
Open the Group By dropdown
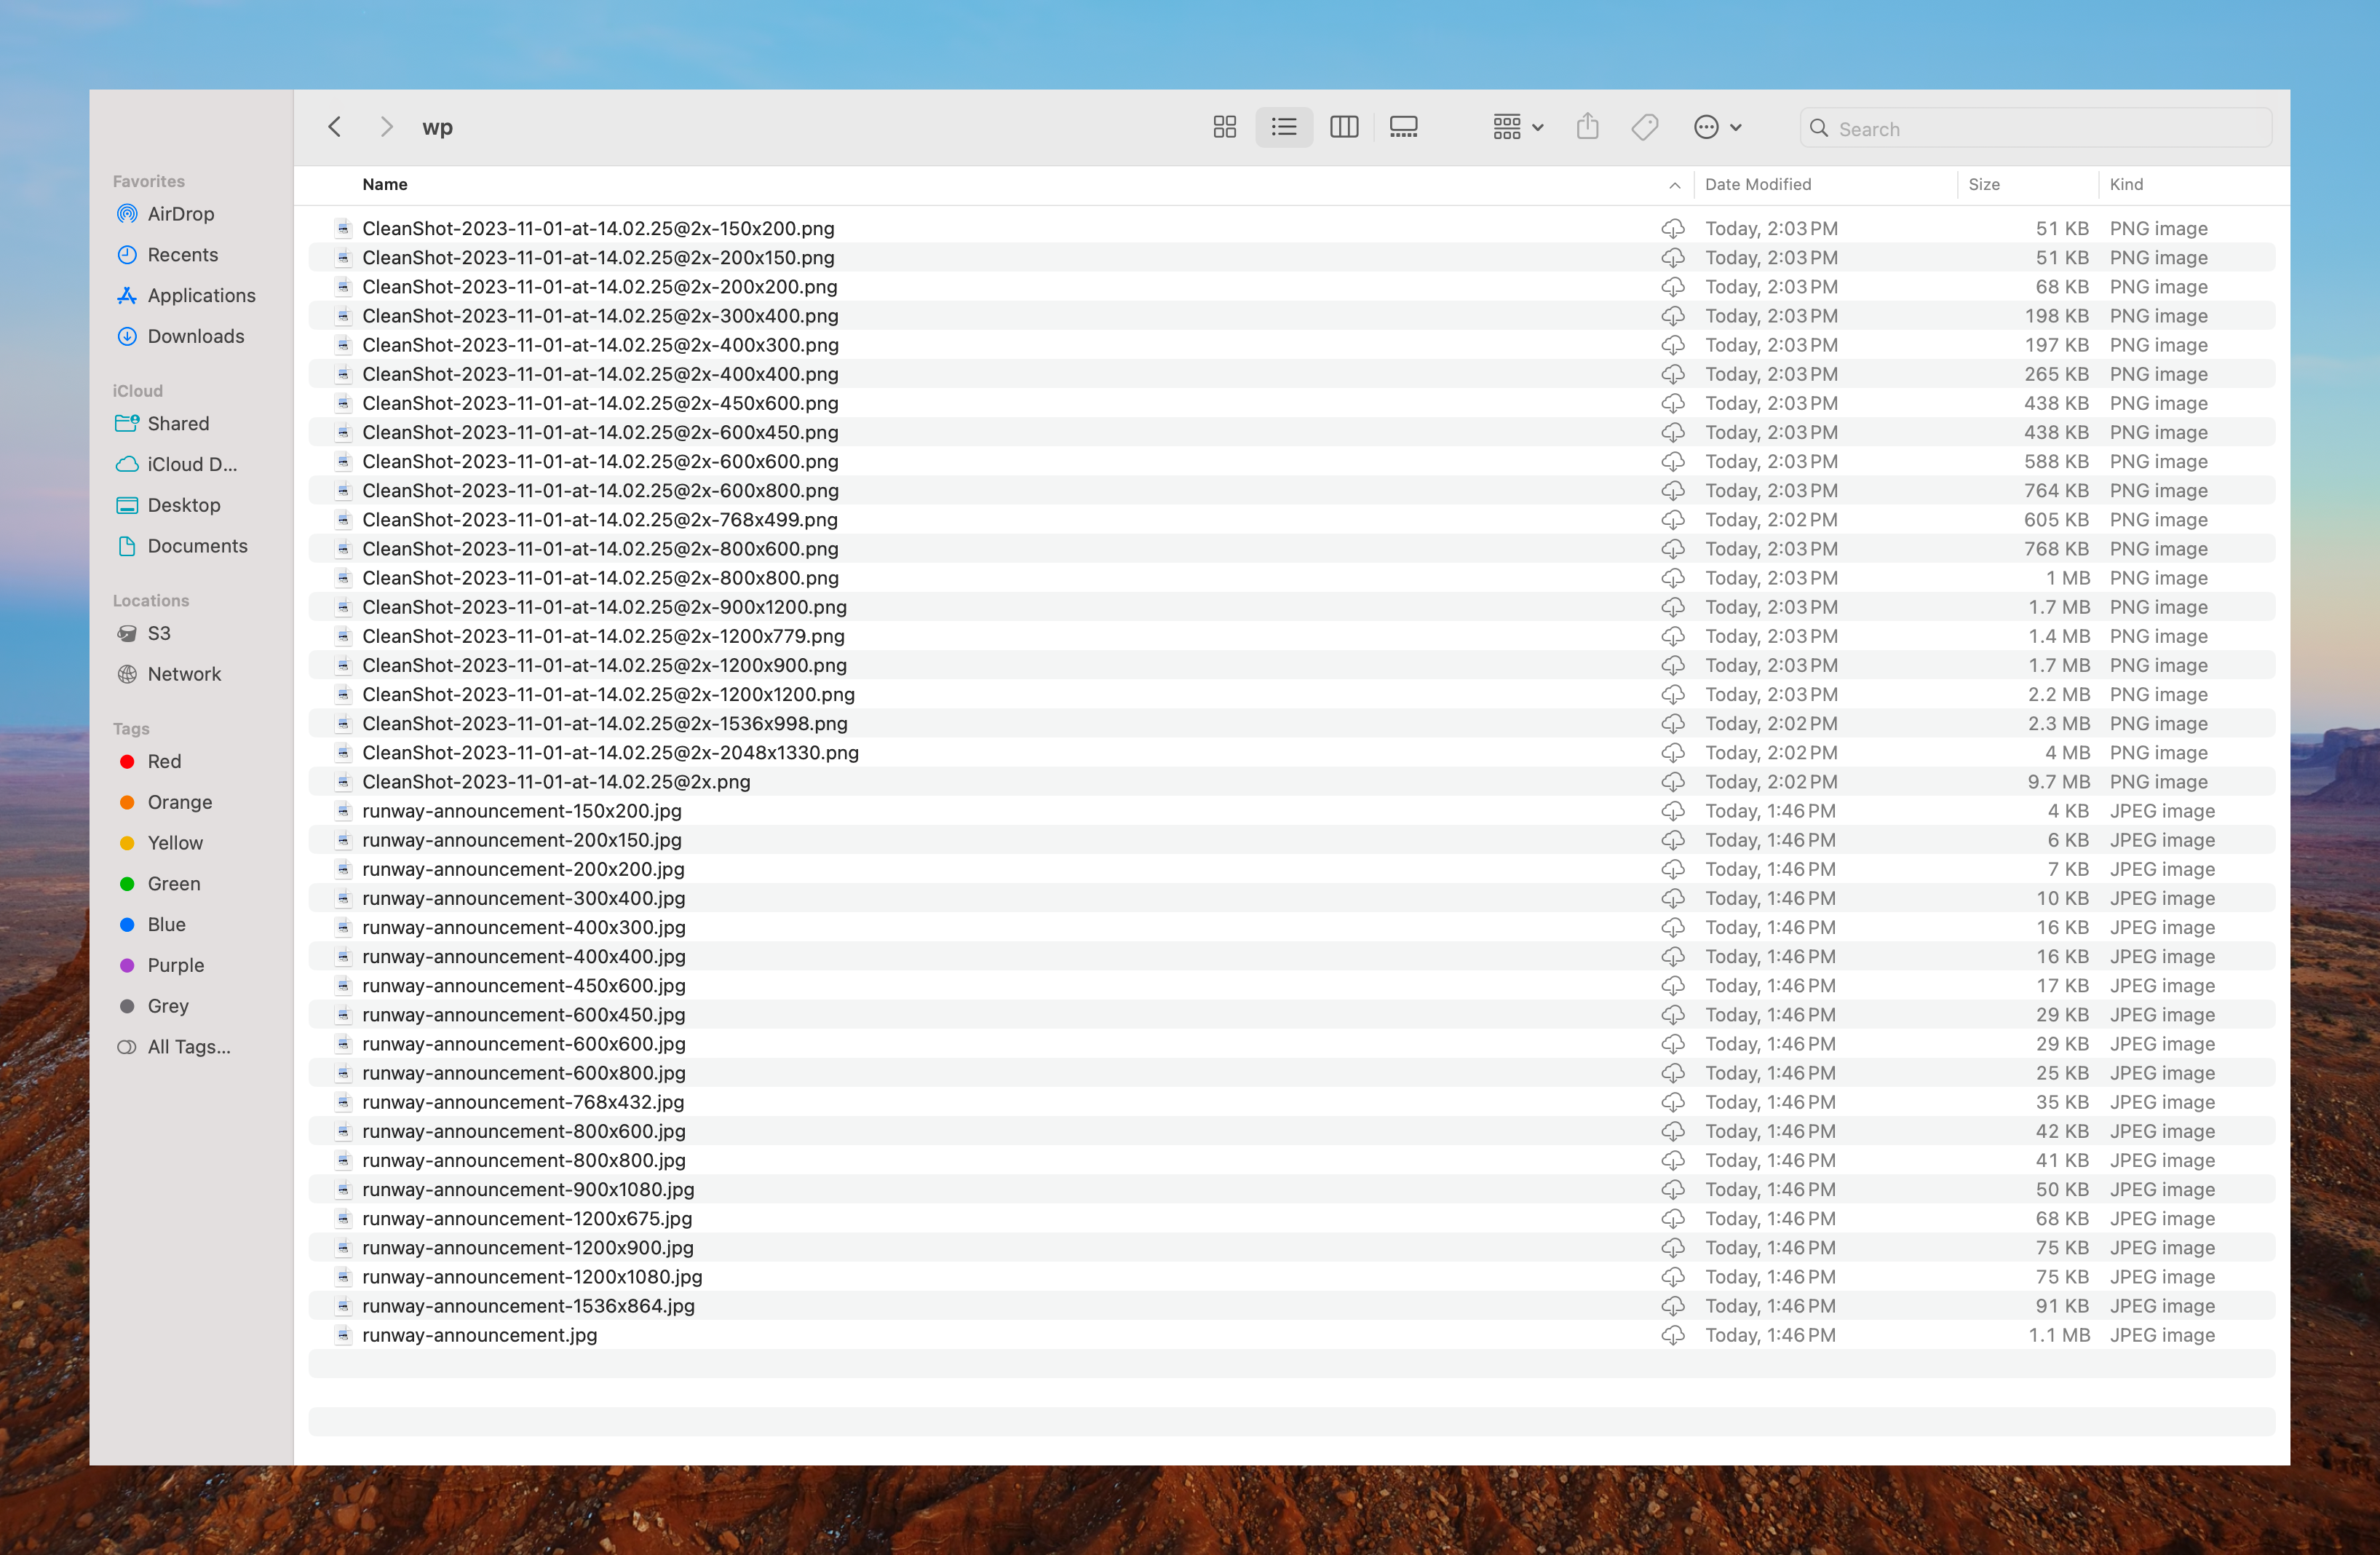pyautogui.click(x=1517, y=127)
